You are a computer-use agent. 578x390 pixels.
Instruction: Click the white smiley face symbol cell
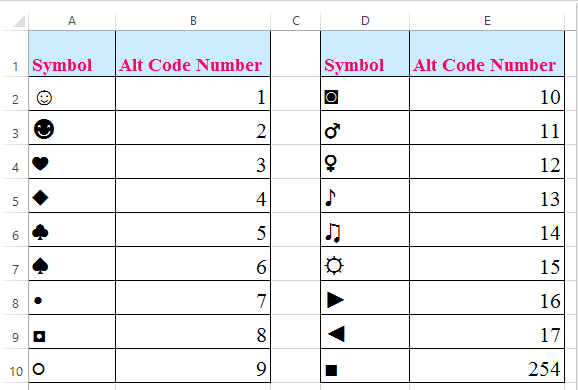pyautogui.click(x=72, y=94)
